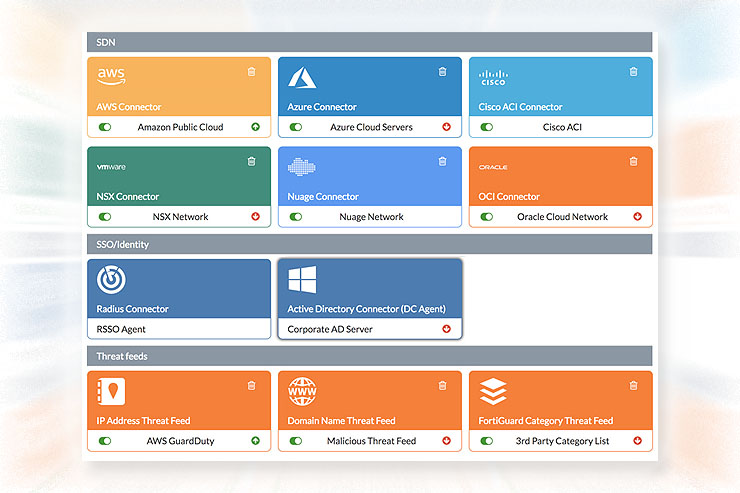Click trash icon on Azure Connector card
The image size is (740, 493).
[442, 71]
